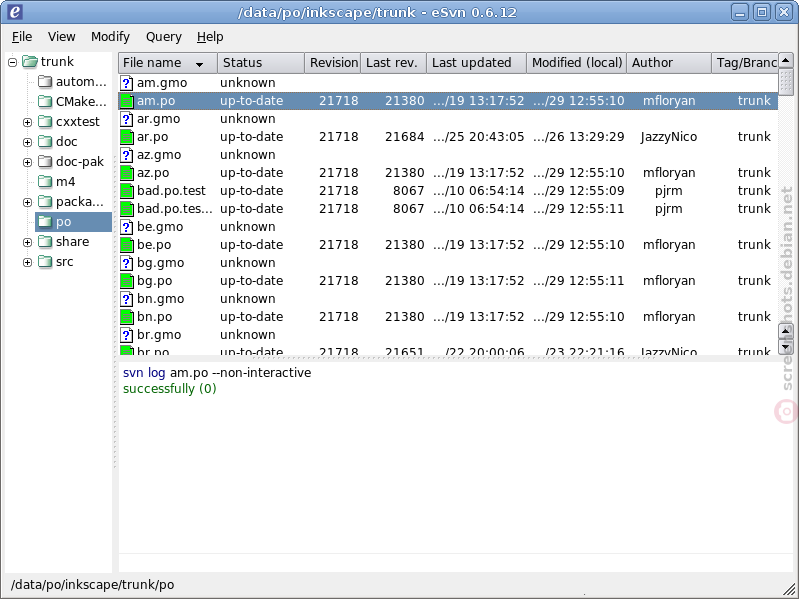Open the Modify menu
The width and height of the screenshot is (799, 599).
click(111, 37)
